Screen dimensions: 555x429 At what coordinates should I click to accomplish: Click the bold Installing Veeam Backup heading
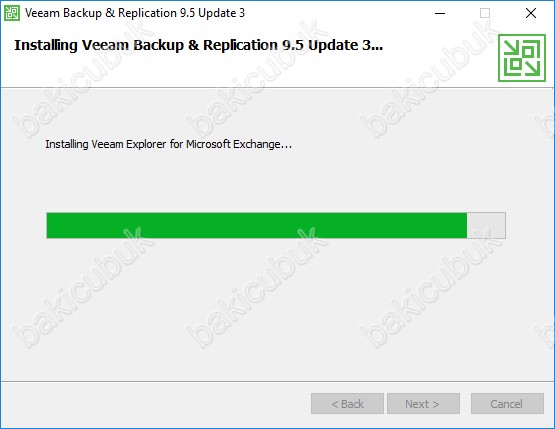[199, 45]
